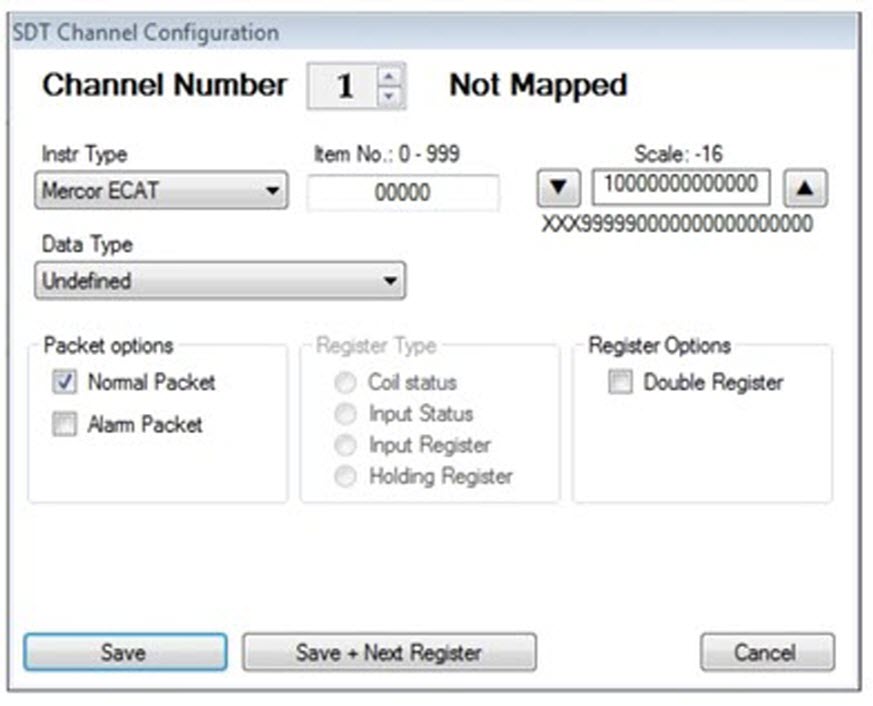Increment the Channel Number spinner up arrow
This screenshot has width=873, height=706.
click(x=390, y=77)
